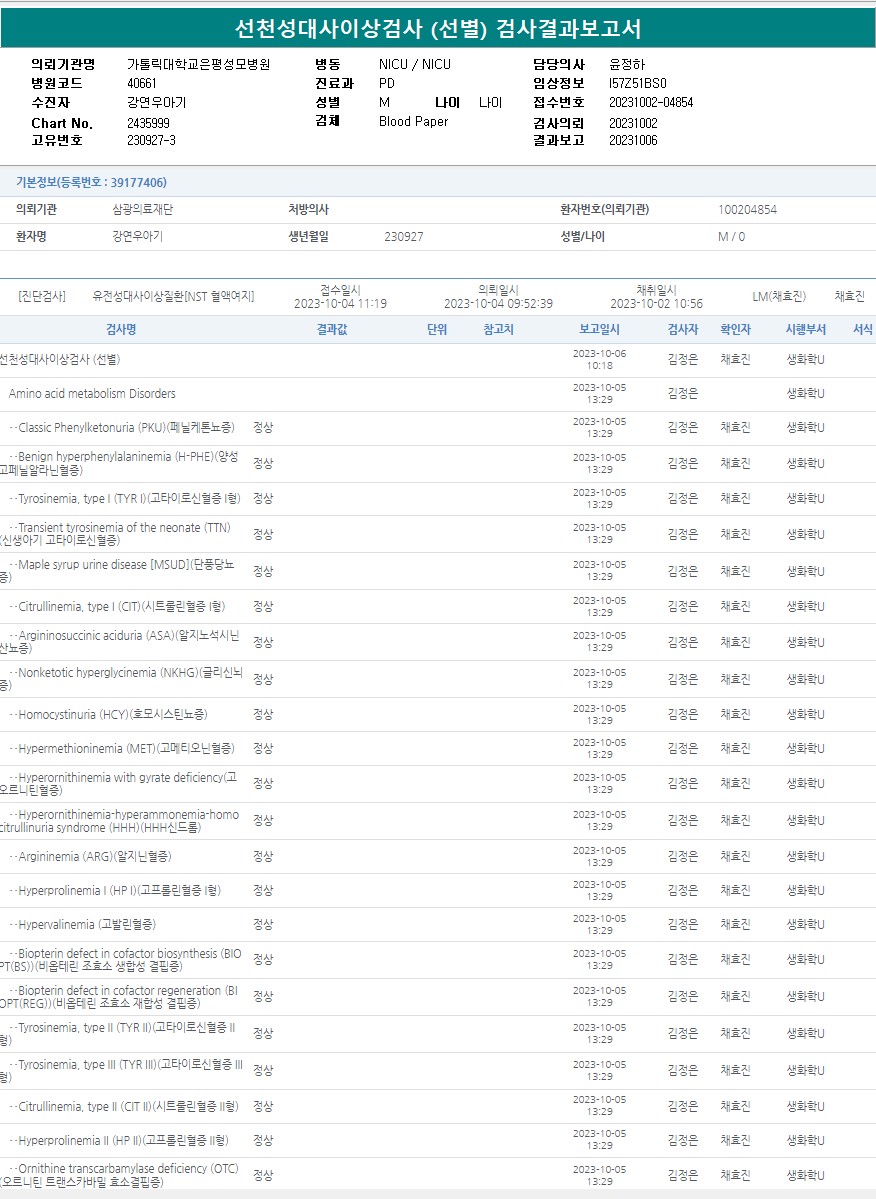Image resolution: width=876 pixels, height=1199 pixels.
Task: Click the Homocystinuria (HCY) test name
Action: [x=112, y=714]
